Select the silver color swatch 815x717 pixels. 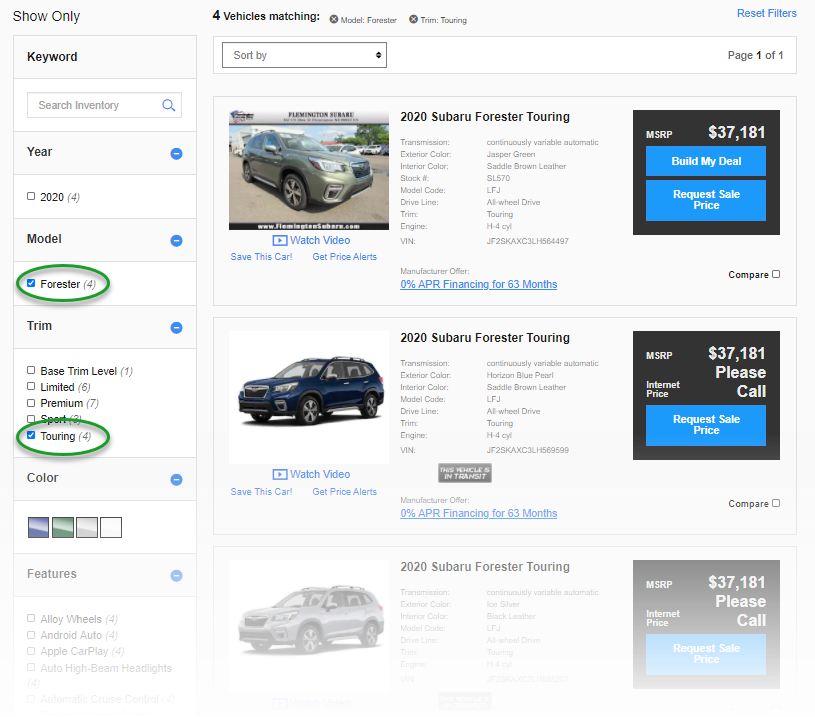[x=87, y=527]
